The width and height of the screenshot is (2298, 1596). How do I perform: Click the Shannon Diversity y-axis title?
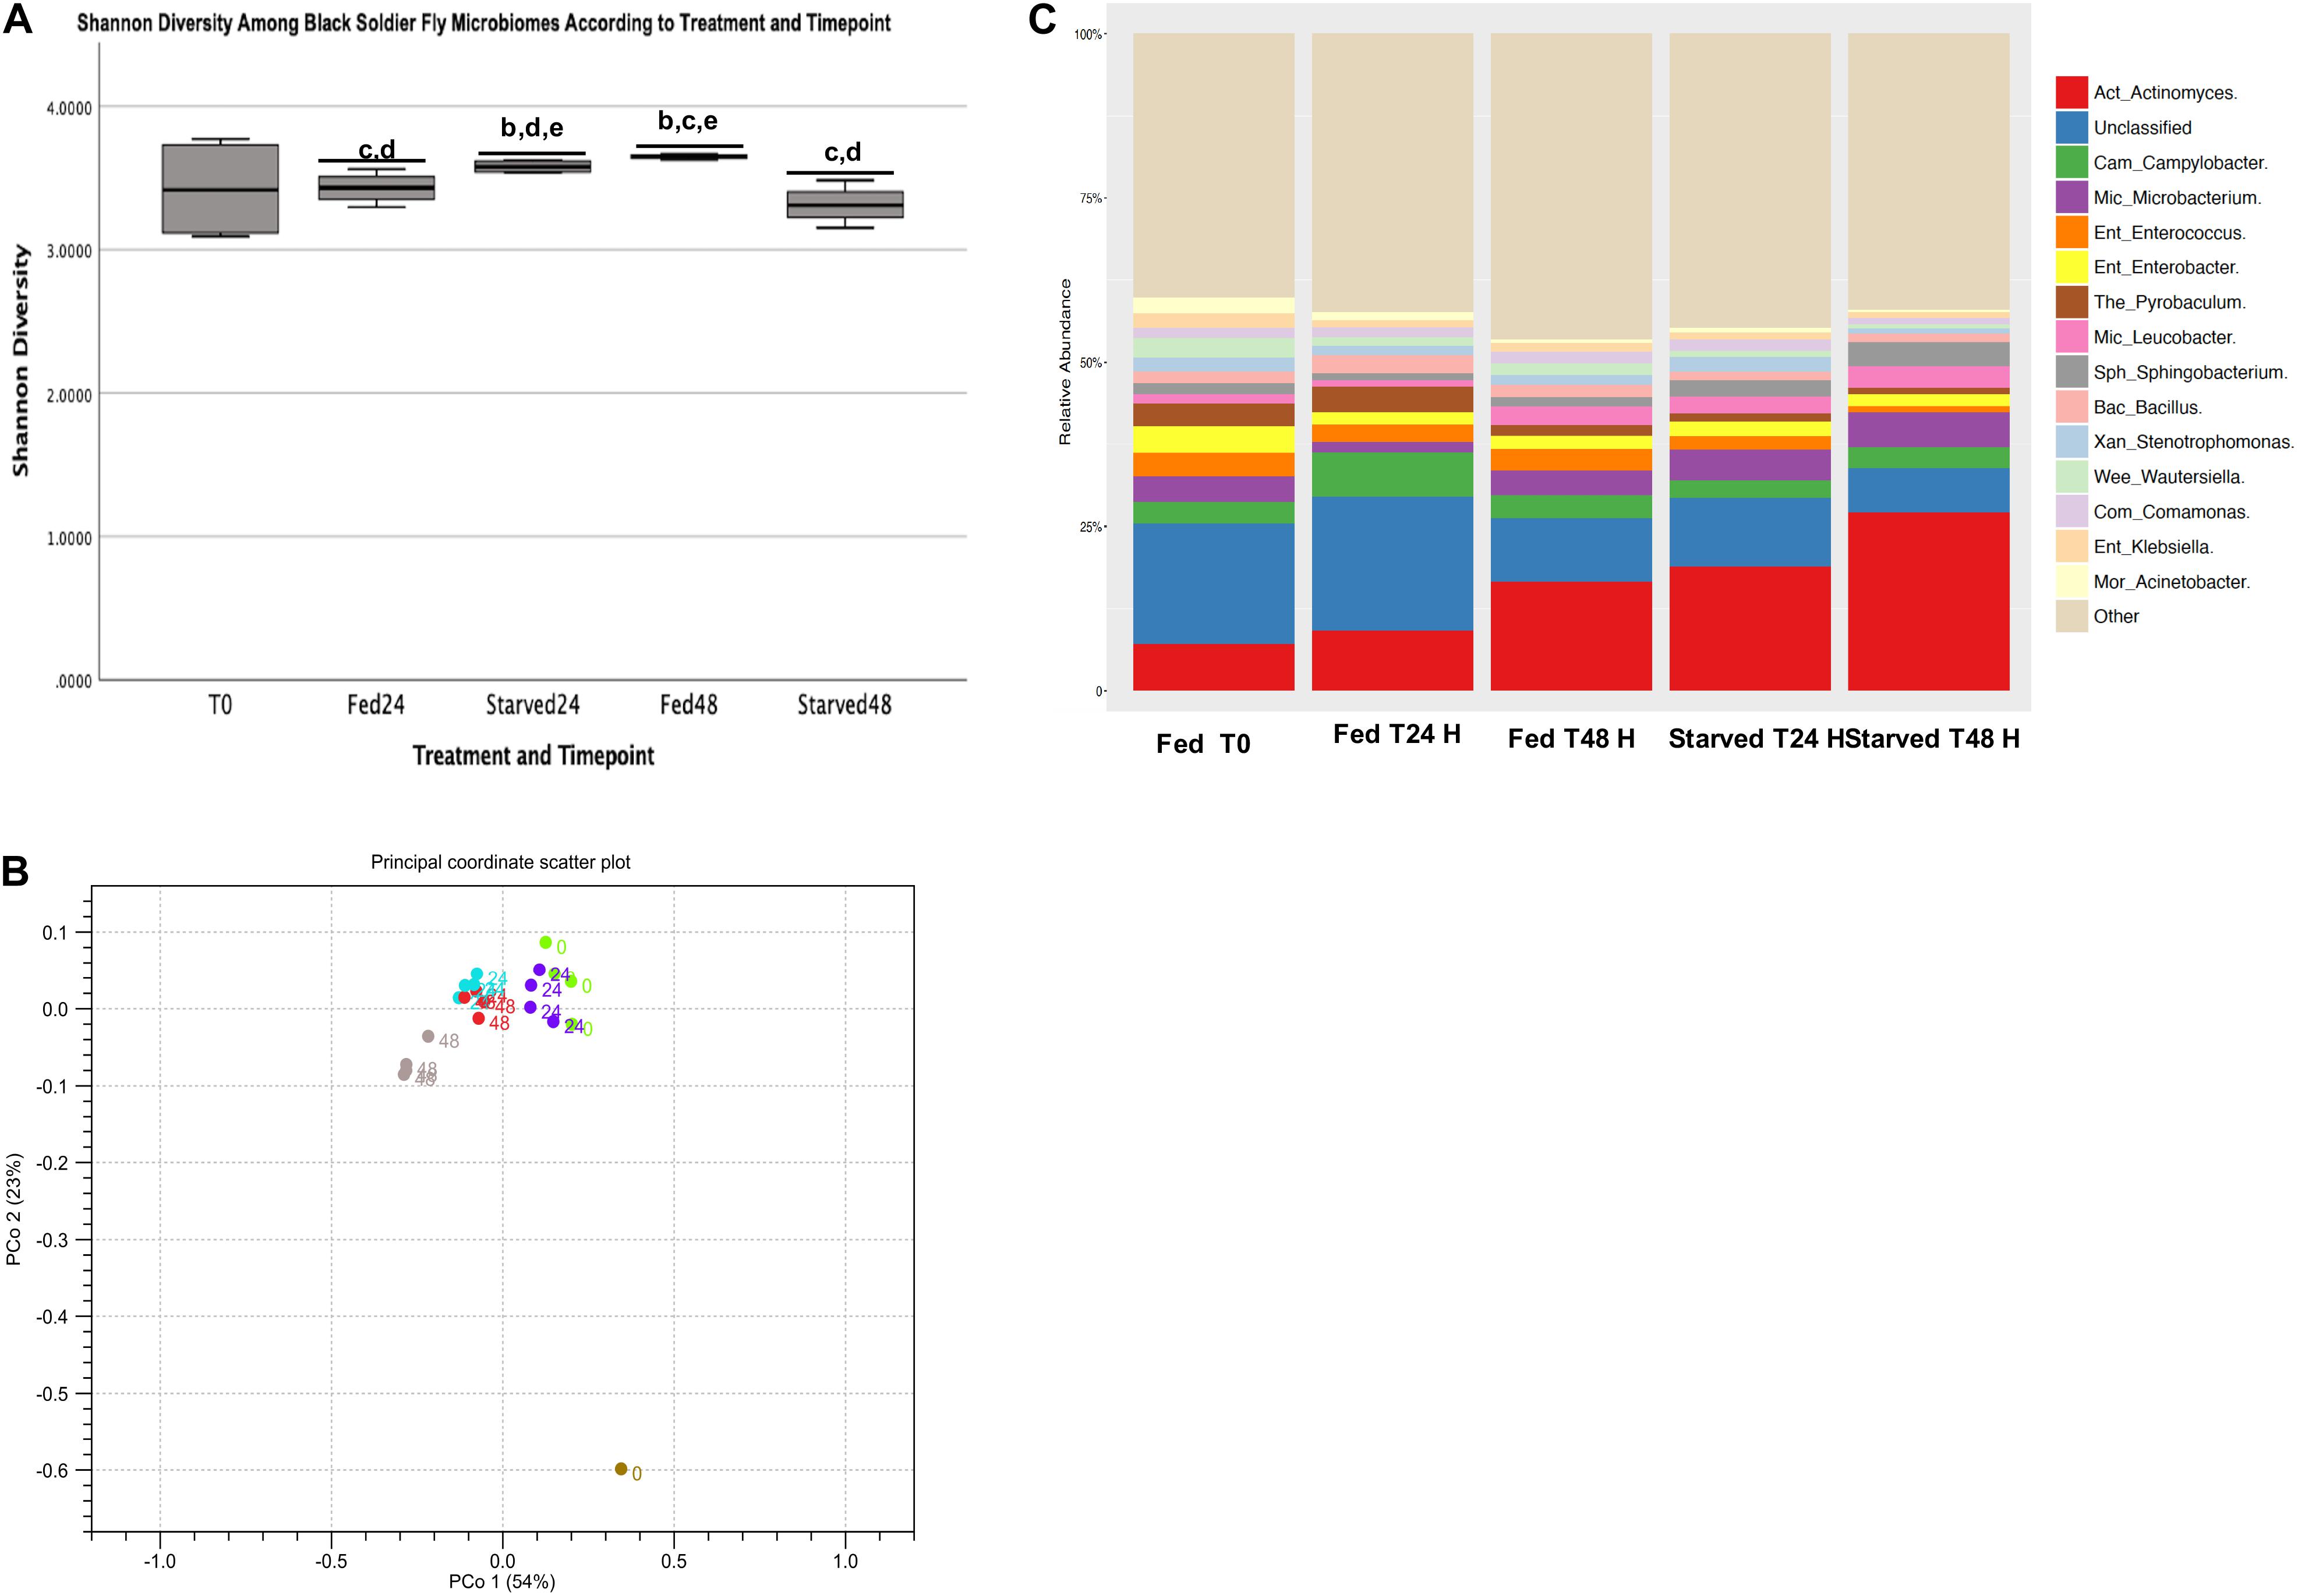[21, 361]
